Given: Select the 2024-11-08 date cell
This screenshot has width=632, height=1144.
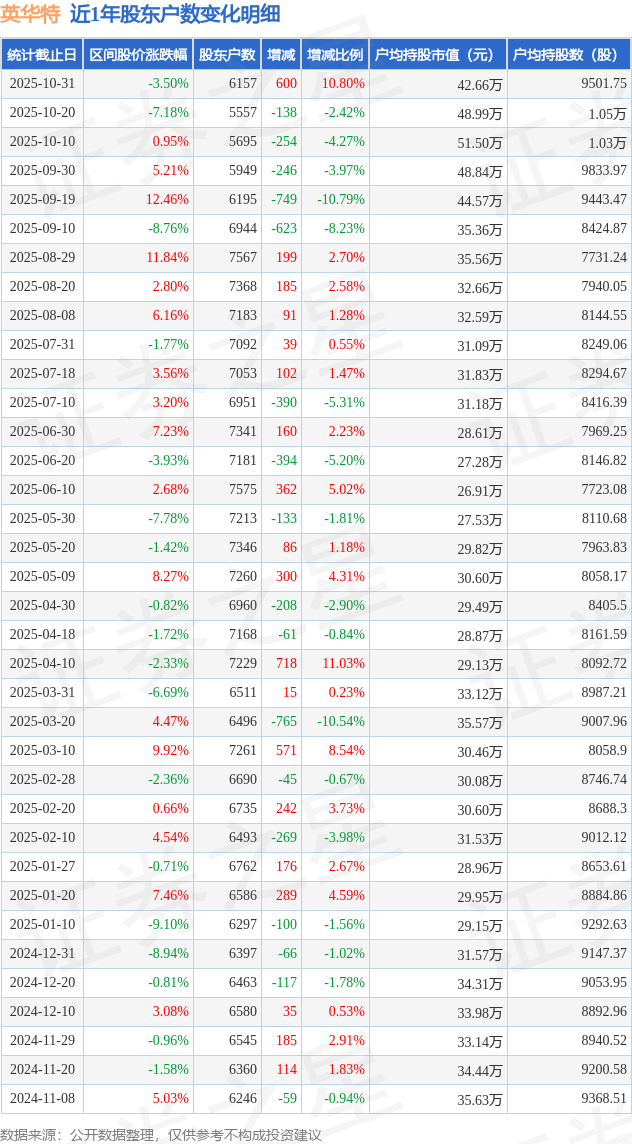Looking at the screenshot, I should pyautogui.click(x=42, y=1098).
